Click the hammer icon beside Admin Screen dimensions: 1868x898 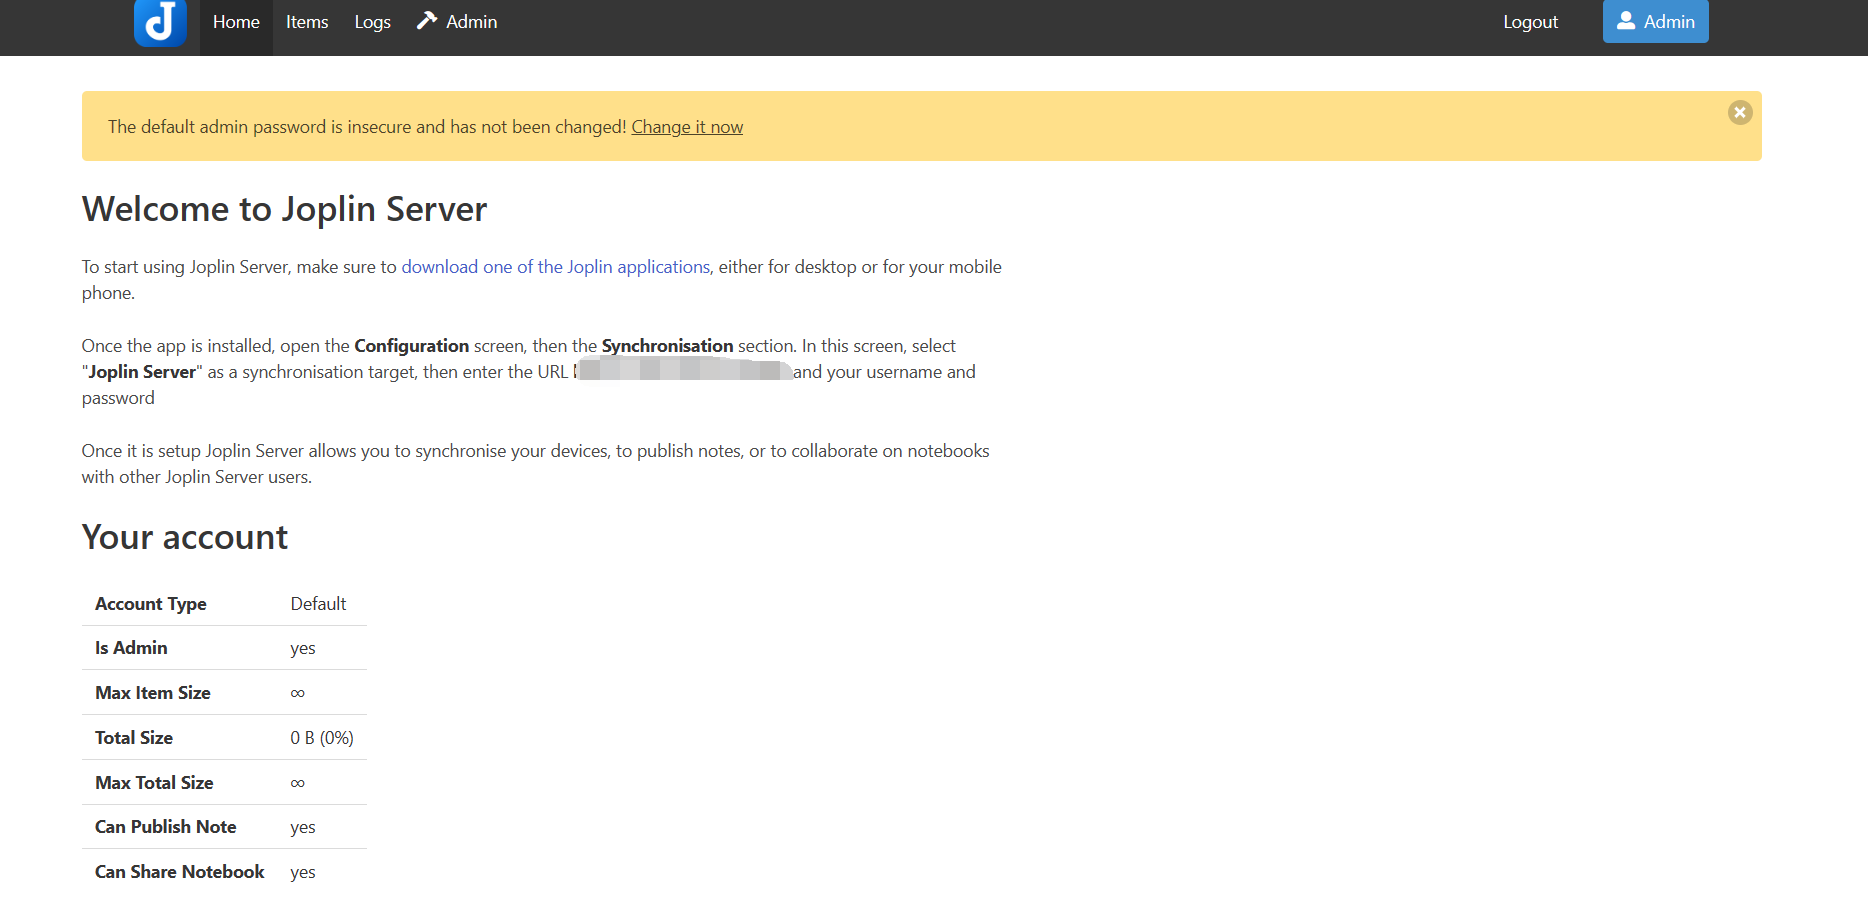click(427, 21)
